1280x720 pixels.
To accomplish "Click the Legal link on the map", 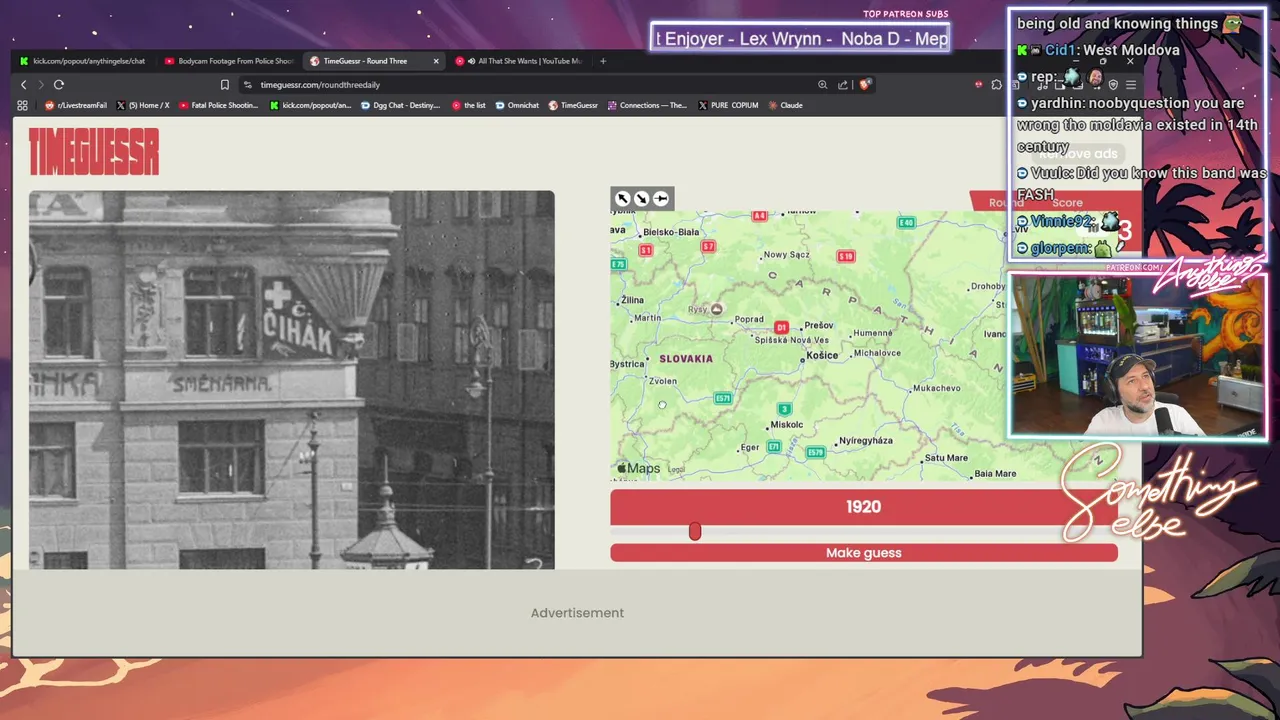I will pyautogui.click(x=677, y=469).
